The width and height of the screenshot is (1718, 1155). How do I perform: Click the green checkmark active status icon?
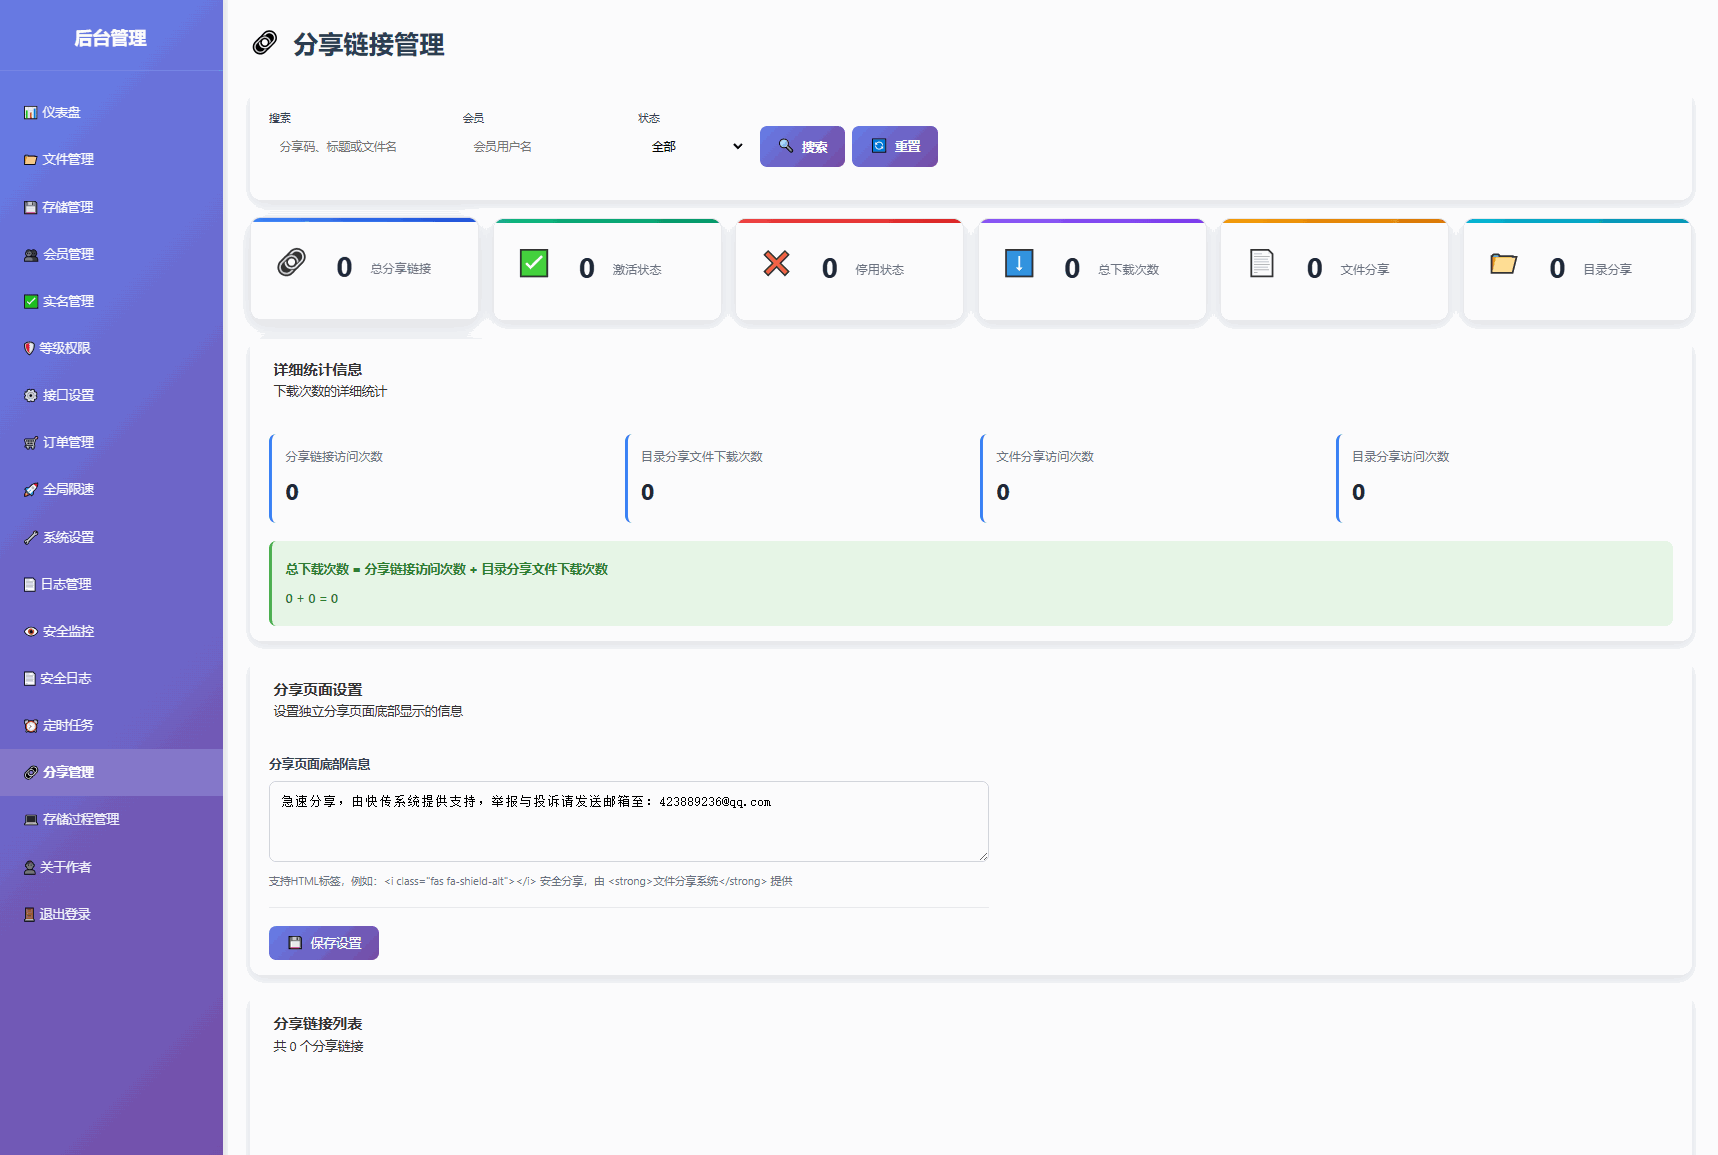[534, 264]
